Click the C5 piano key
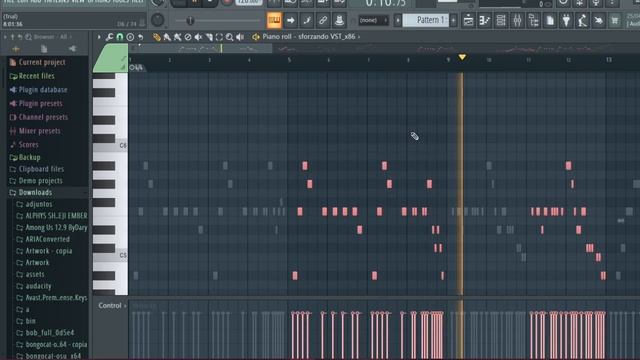The height and width of the screenshot is (360, 640). [111, 256]
